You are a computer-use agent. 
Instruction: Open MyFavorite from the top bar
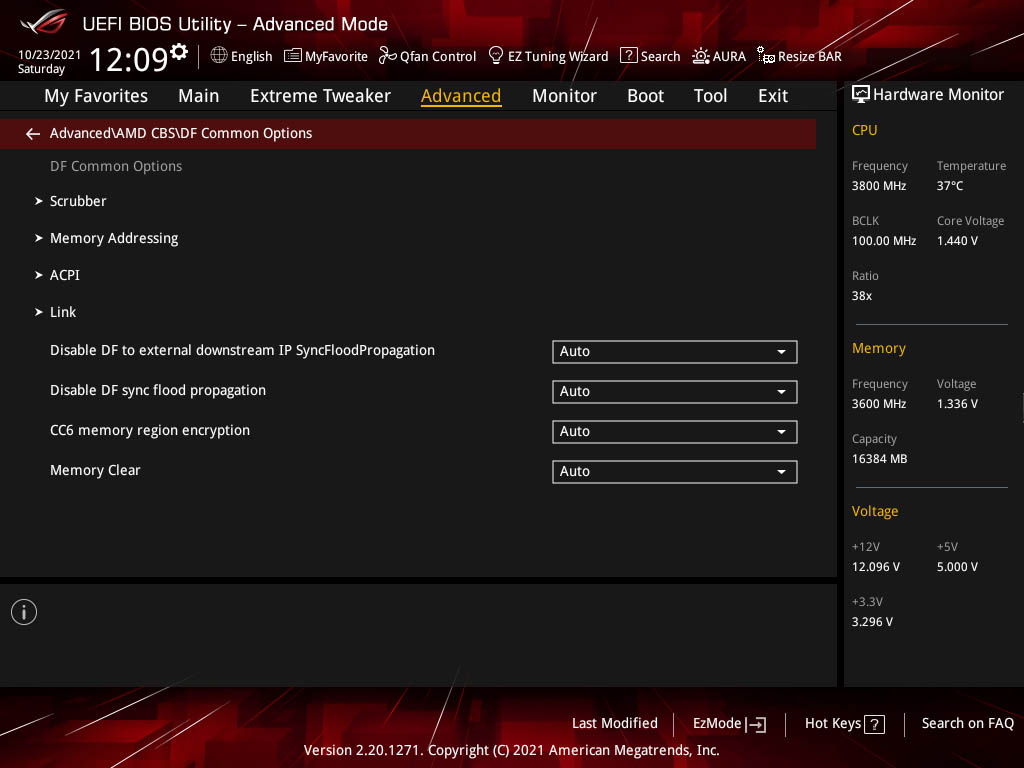(x=336, y=56)
